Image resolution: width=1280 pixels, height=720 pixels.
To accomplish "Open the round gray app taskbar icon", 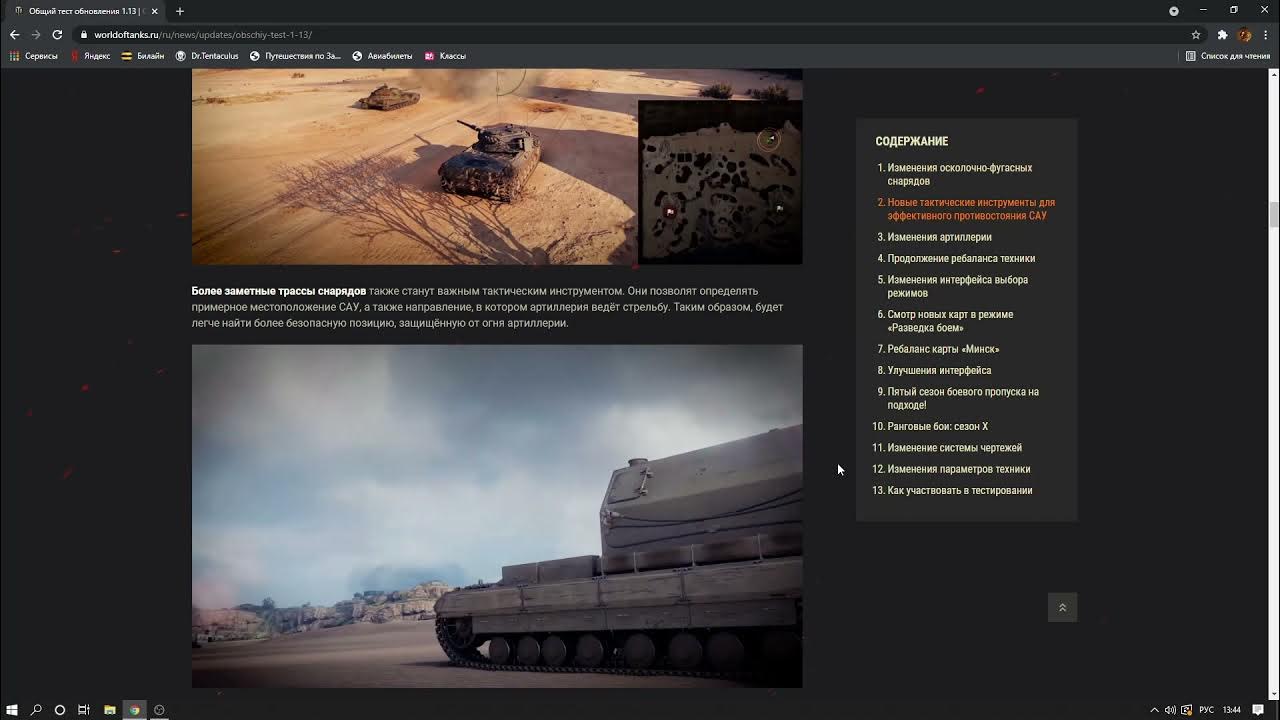I will click(x=159, y=710).
